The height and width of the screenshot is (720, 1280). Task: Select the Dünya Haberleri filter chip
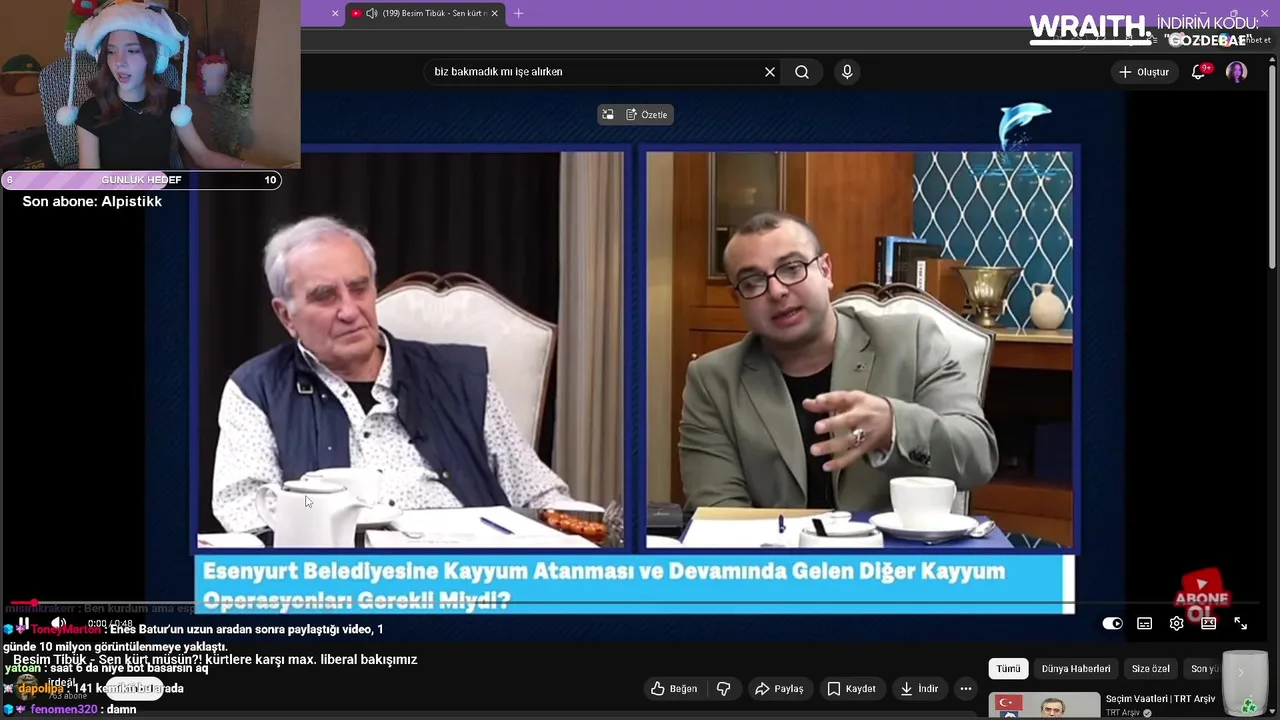(x=1076, y=668)
